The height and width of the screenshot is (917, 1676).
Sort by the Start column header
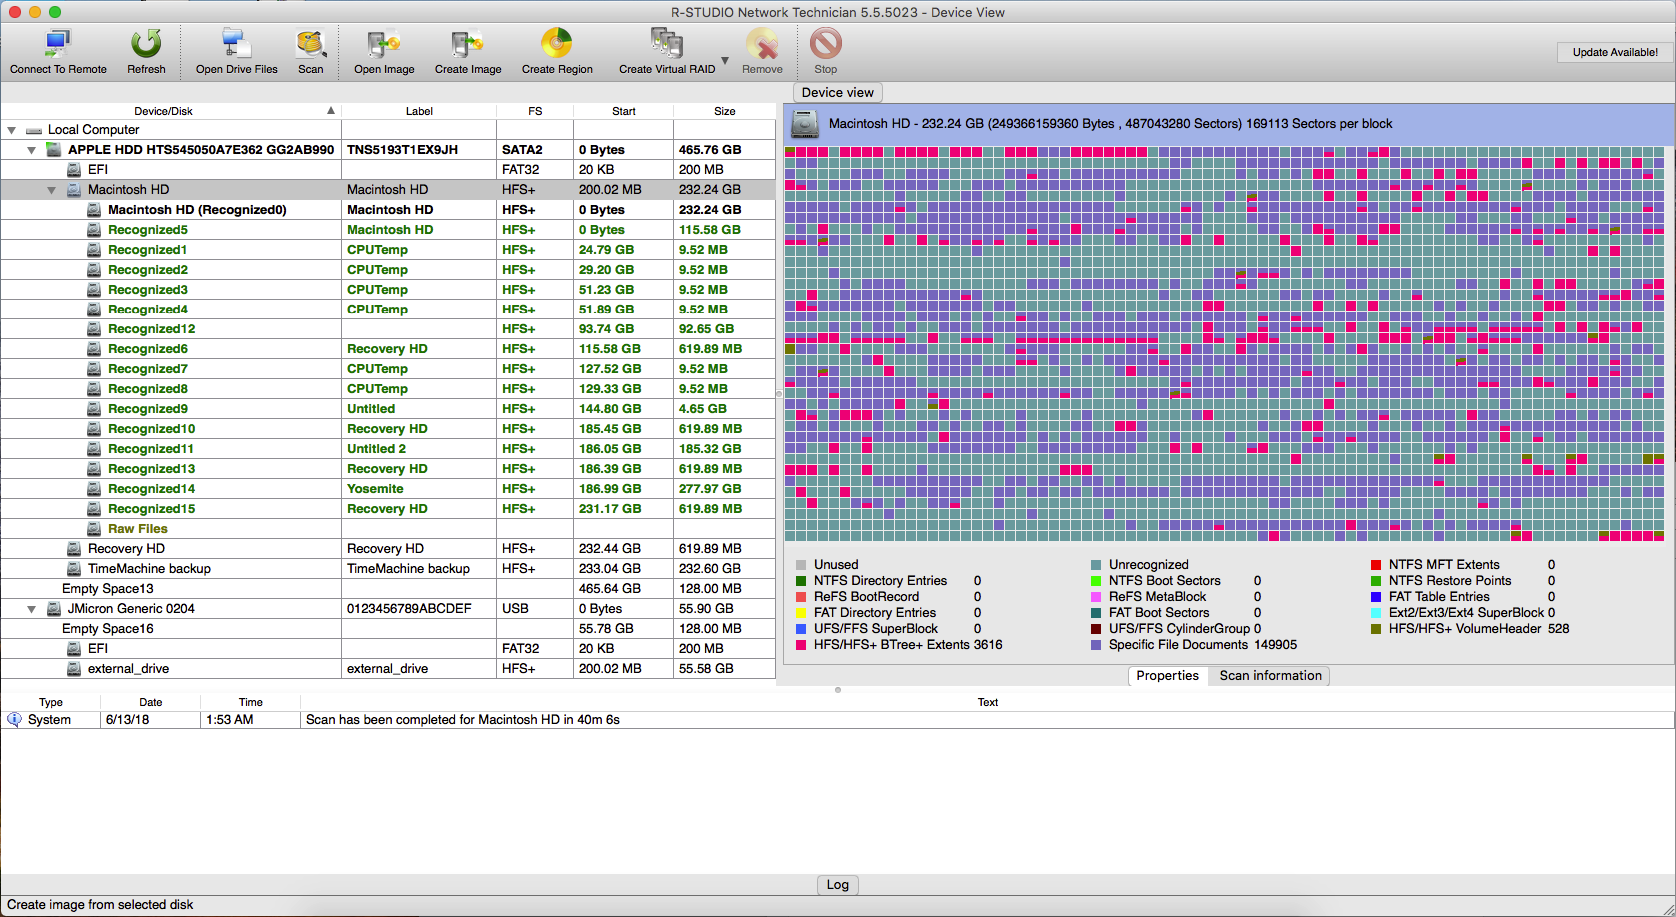(x=624, y=111)
